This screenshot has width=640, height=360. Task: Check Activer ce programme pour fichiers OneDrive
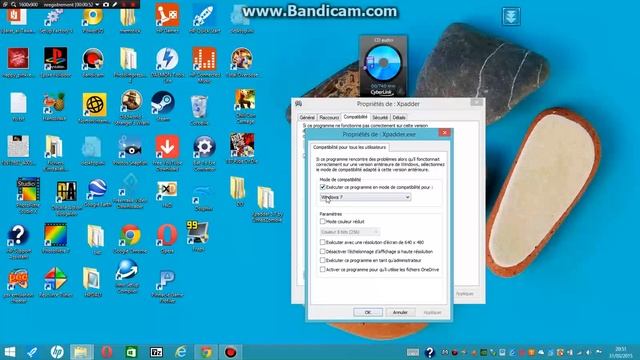pyautogui.click(x=323, y=269)
